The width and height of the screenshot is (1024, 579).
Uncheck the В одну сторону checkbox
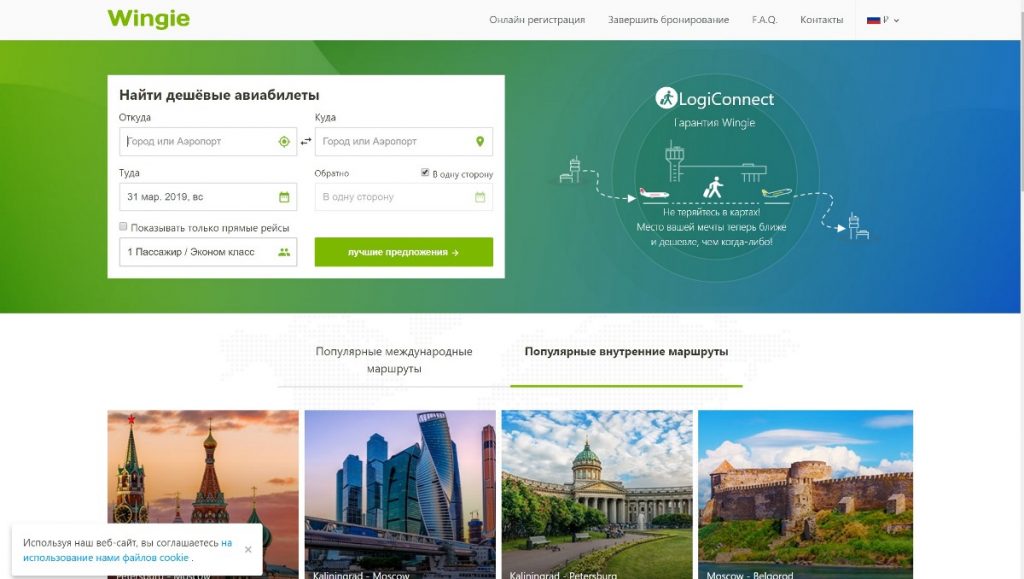pos(425,172)
